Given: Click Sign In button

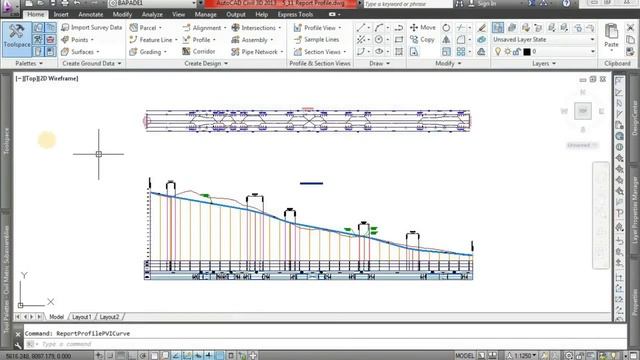Looking at the screenshot, I should 487,4.
